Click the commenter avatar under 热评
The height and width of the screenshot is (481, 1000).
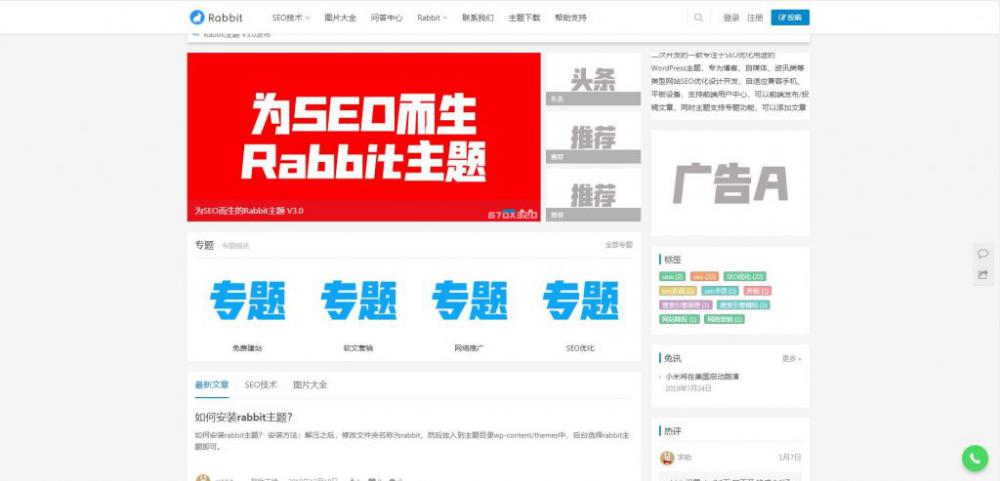667,457
